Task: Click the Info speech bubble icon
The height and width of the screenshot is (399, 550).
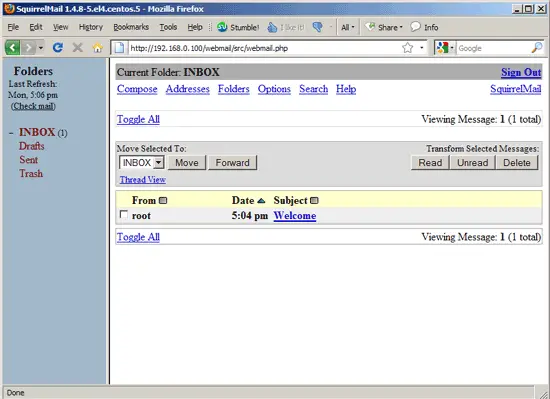Action: [415, 27]
